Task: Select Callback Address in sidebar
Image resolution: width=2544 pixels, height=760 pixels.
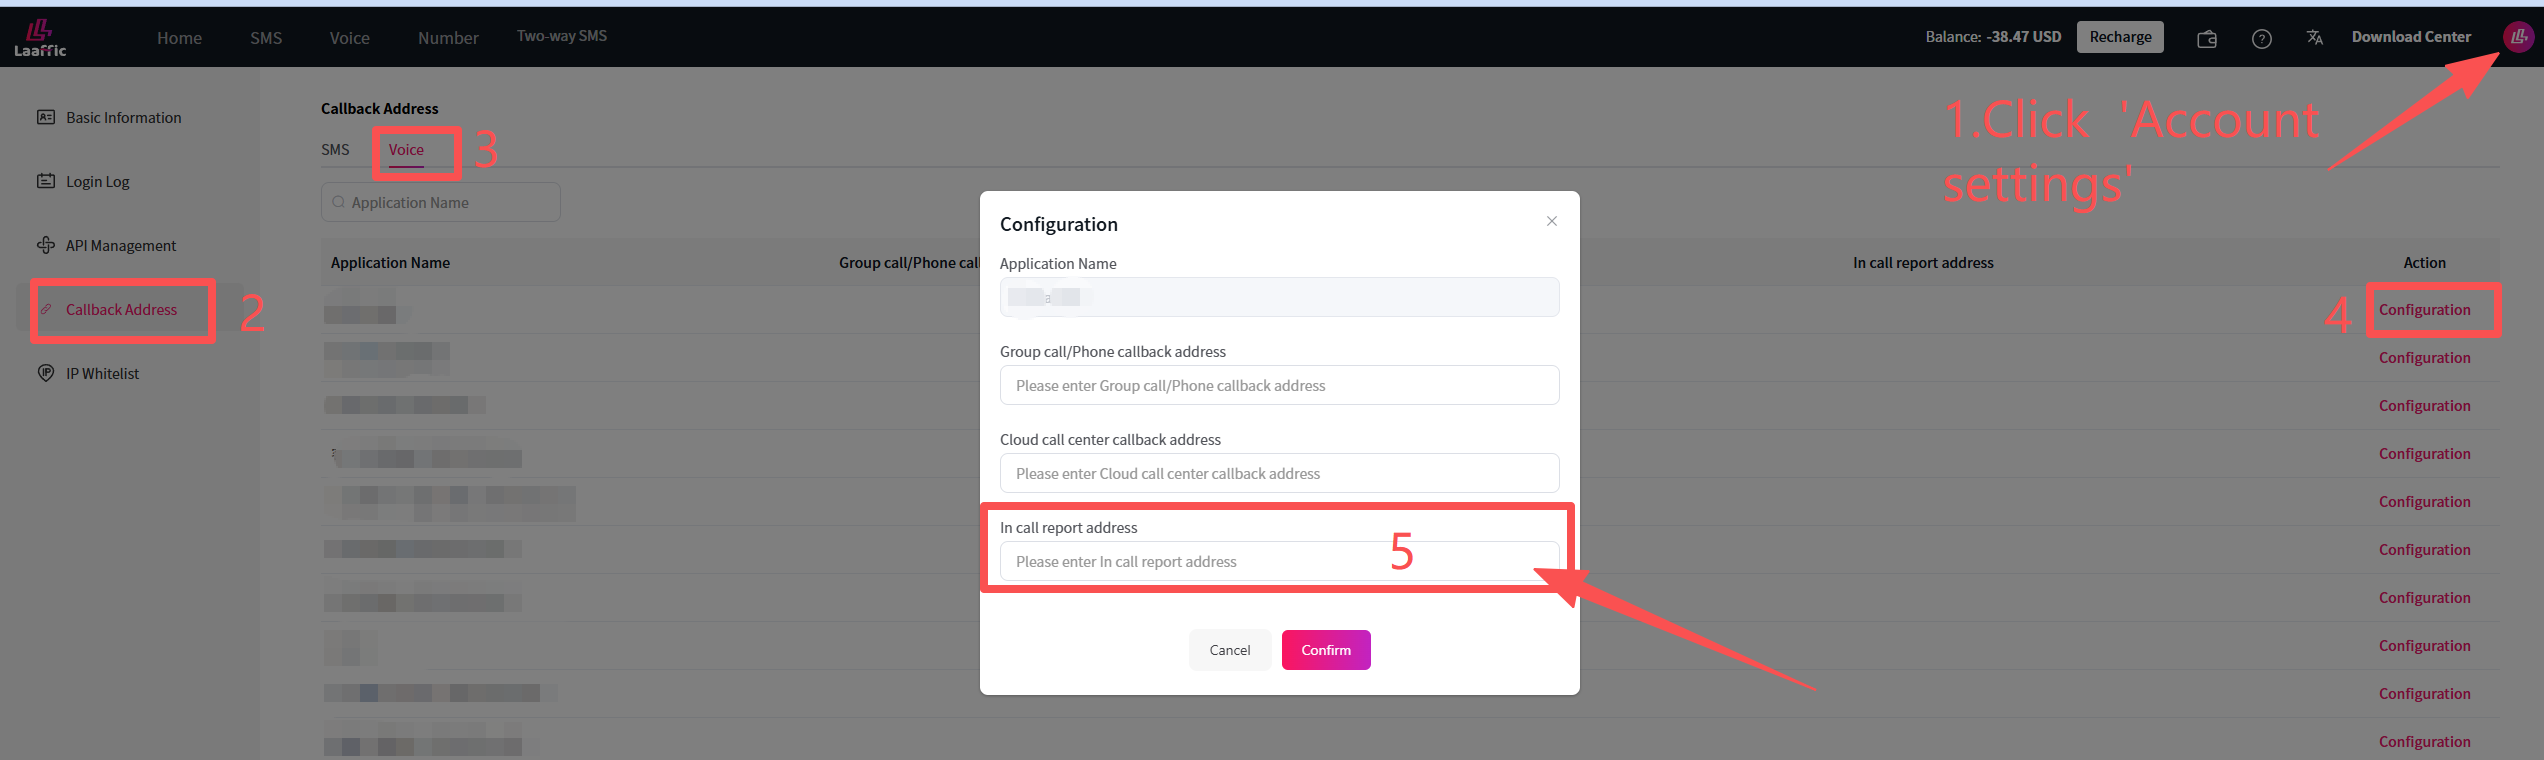Action: (121, 310)
